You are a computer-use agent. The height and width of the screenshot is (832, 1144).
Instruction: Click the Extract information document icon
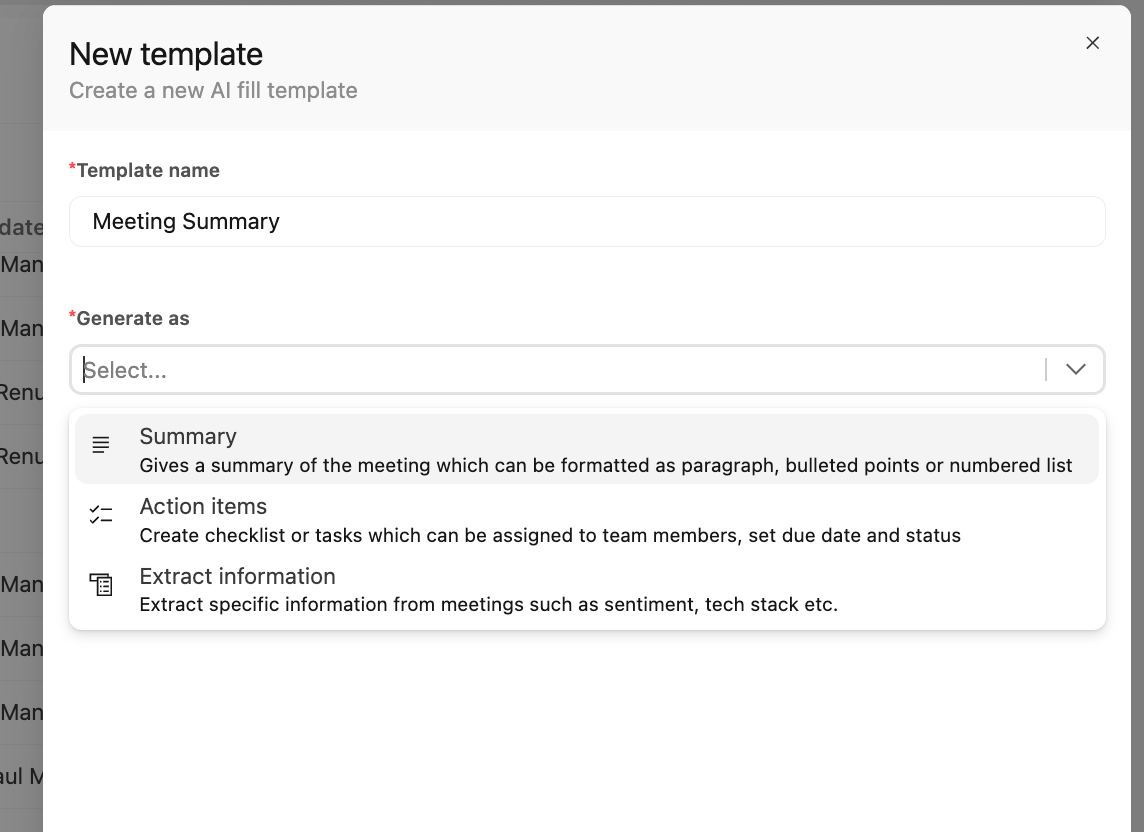point(101,585)
